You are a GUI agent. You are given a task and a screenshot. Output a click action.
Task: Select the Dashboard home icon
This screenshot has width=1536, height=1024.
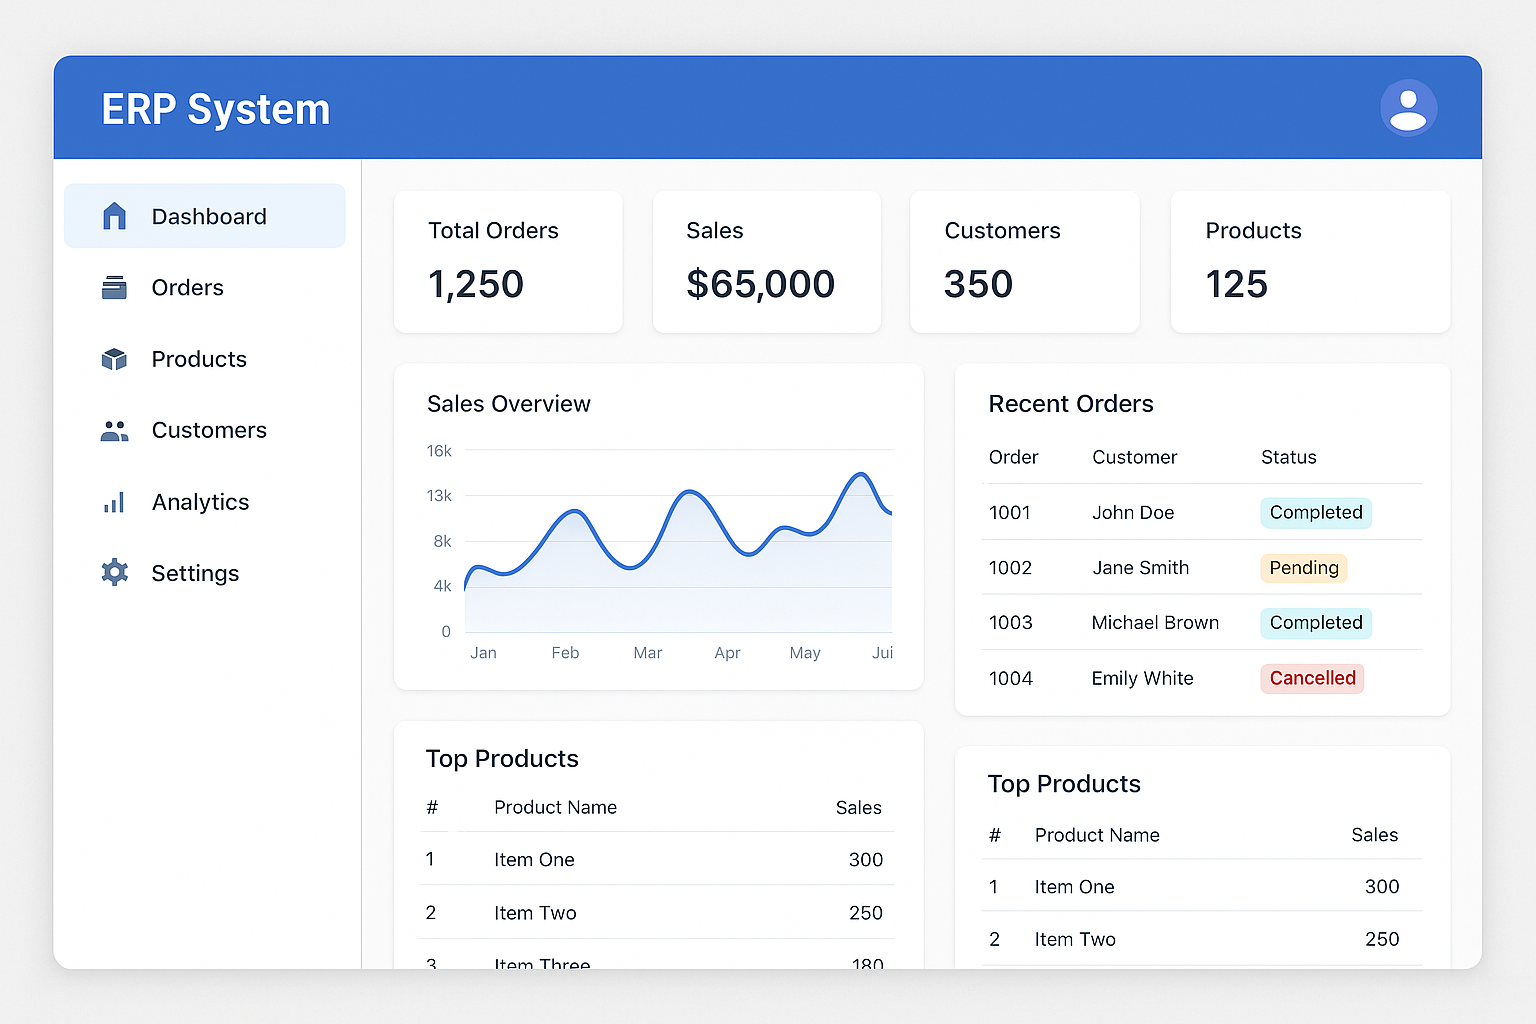(x=114, y=215)
